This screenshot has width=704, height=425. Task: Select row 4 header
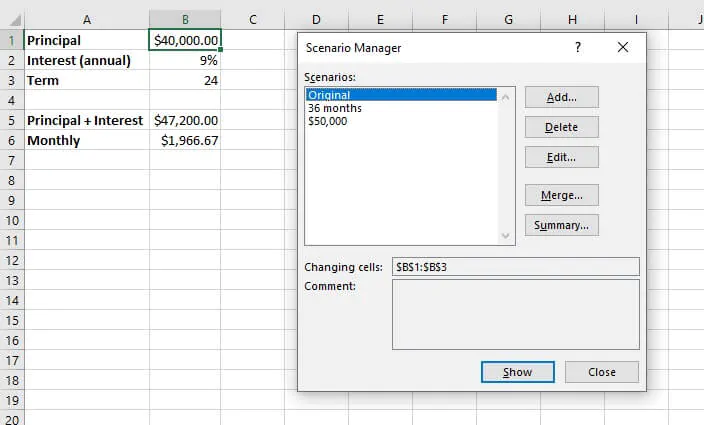tap(12, 100)
